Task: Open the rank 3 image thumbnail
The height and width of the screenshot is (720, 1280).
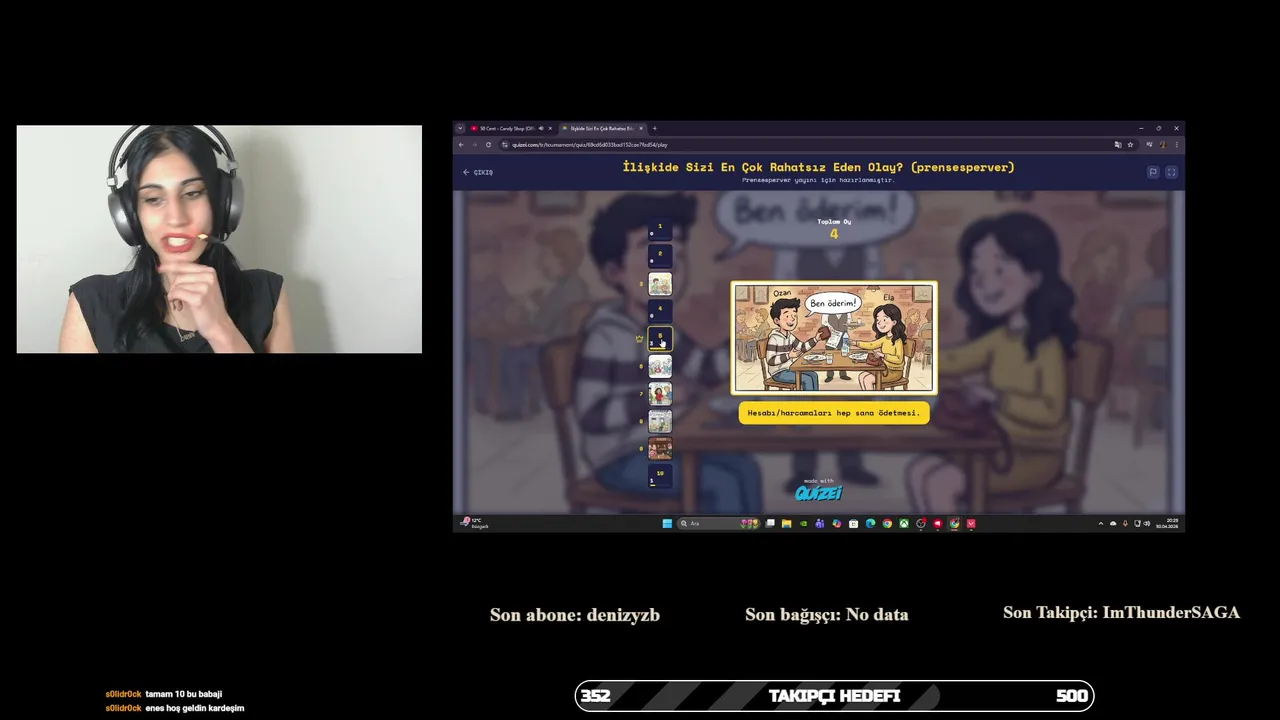Action: [x=660, y=284]
